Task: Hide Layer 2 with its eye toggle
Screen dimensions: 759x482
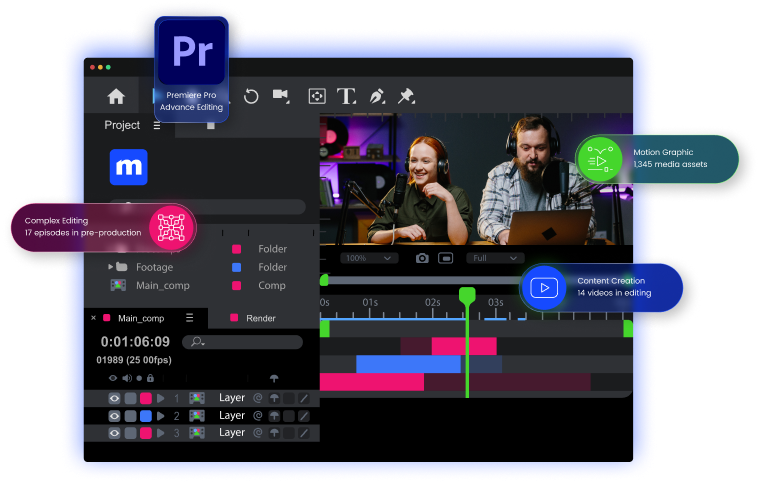Action: pos(114,416)
